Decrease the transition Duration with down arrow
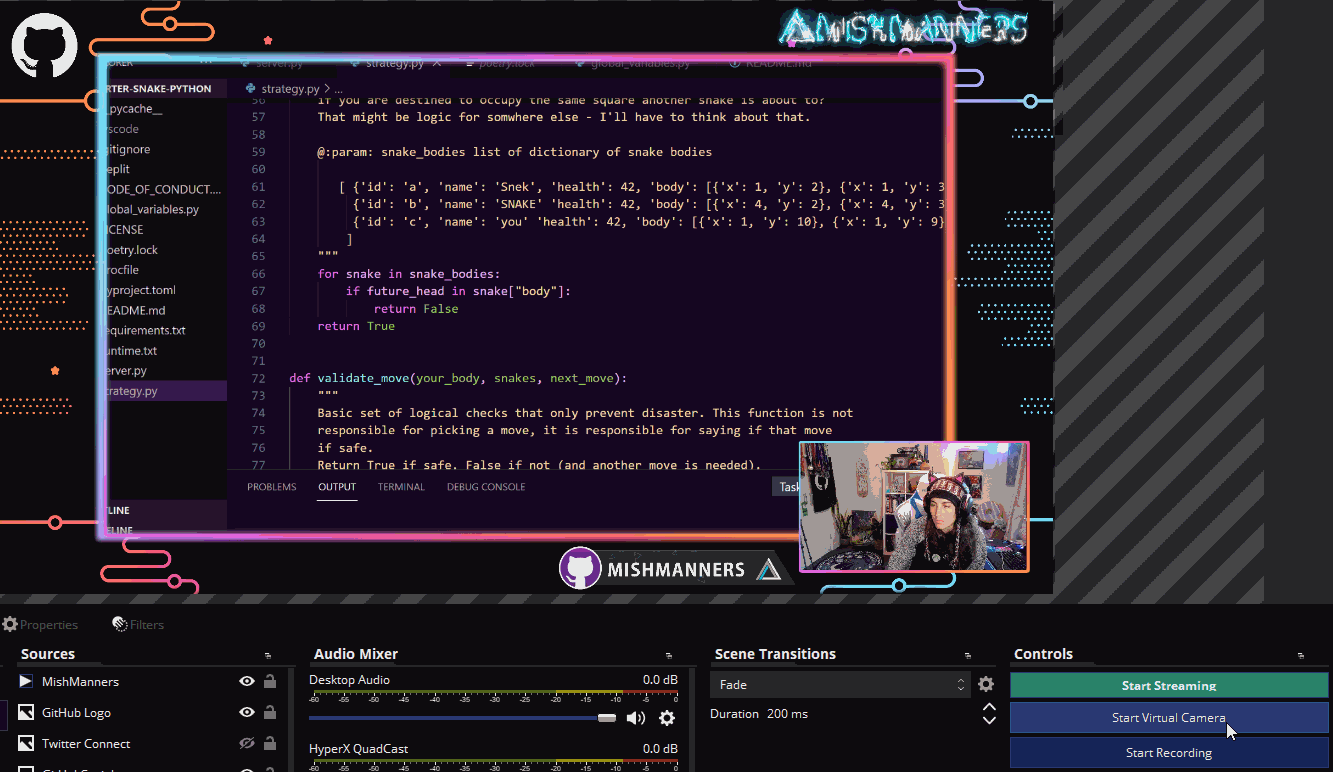This screenshot has width=1333, height=772. (x=989, y=720)
